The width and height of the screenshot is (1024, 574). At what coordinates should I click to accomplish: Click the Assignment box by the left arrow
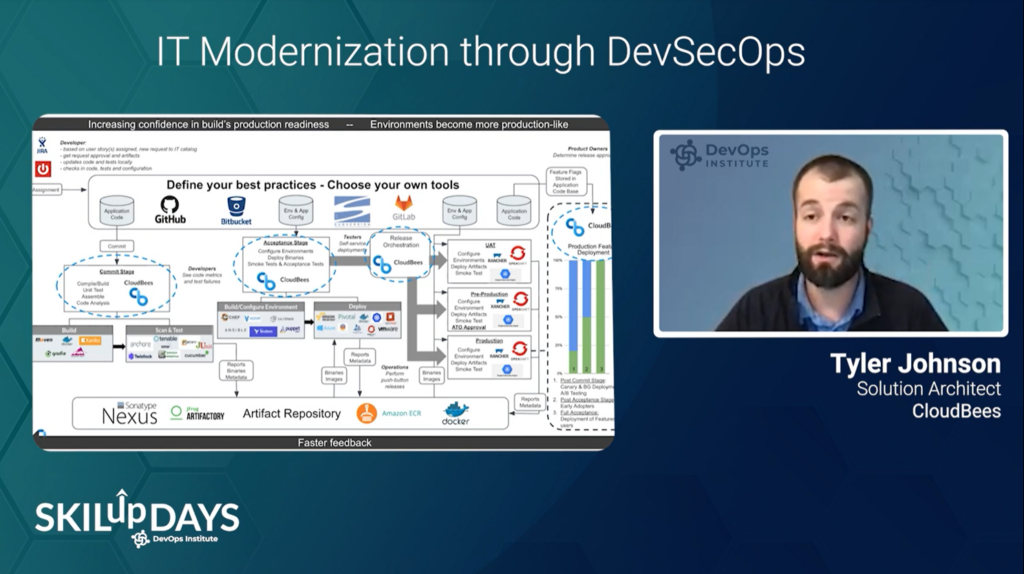click(x=47, y=190)
